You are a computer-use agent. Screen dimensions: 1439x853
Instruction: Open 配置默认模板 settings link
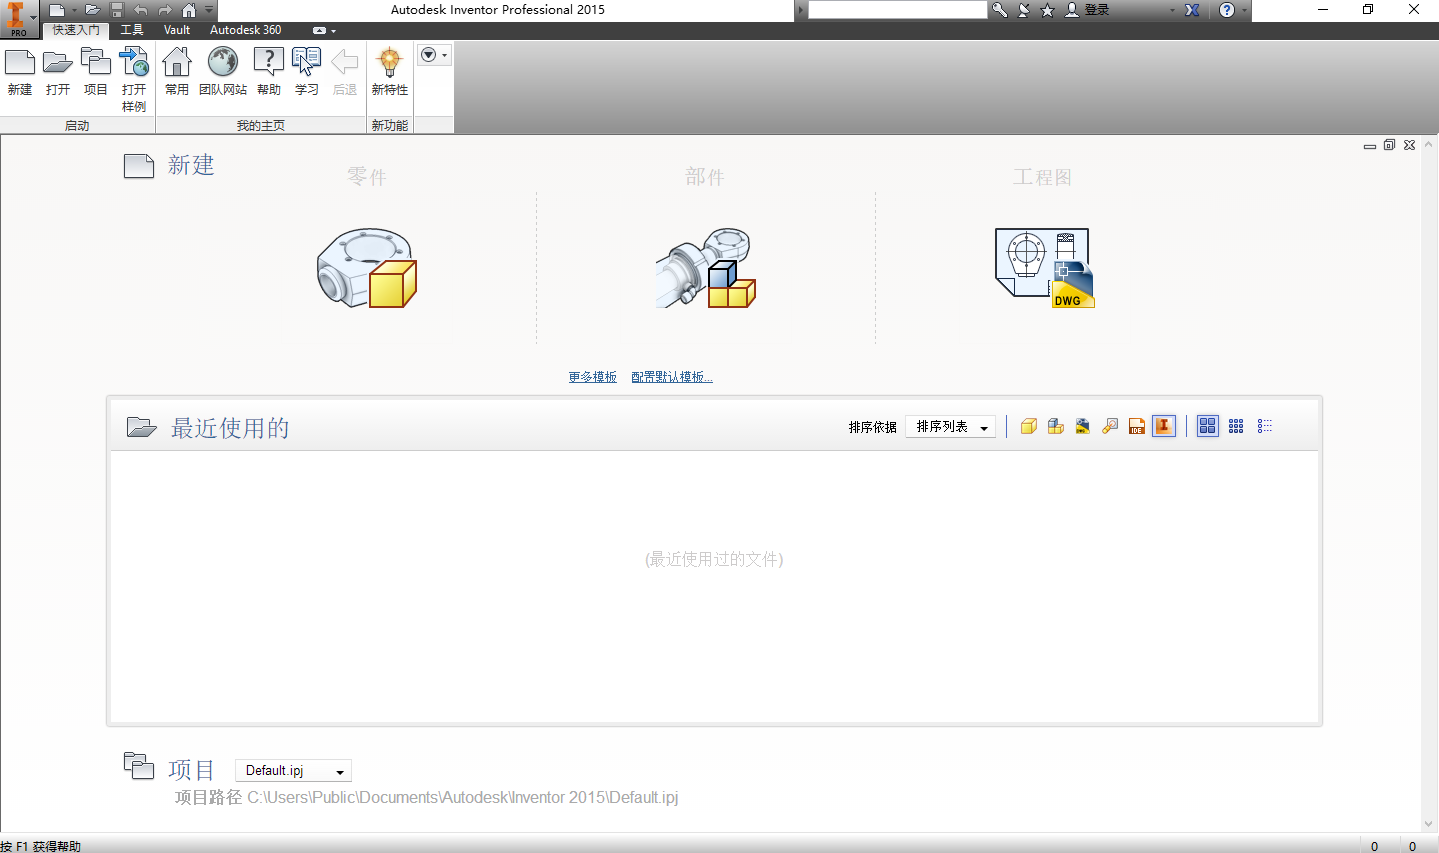click(x=671, y=376)
